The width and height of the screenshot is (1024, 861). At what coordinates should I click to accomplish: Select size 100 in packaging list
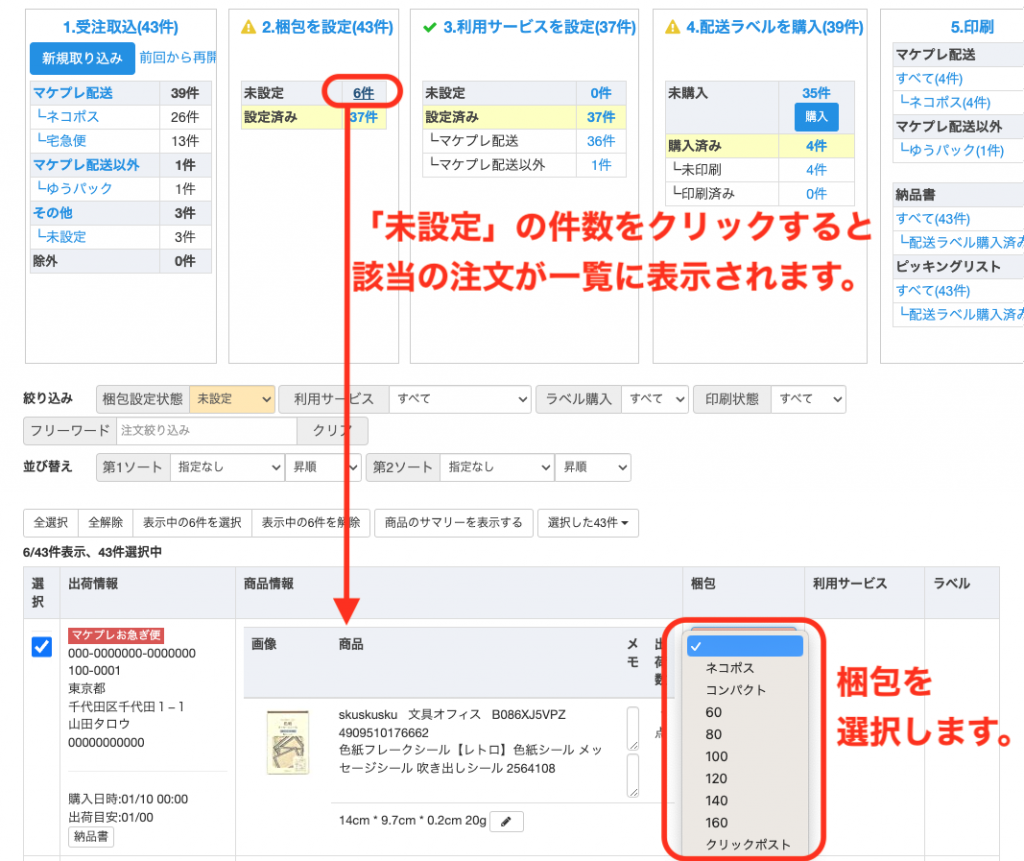point(744,756)
